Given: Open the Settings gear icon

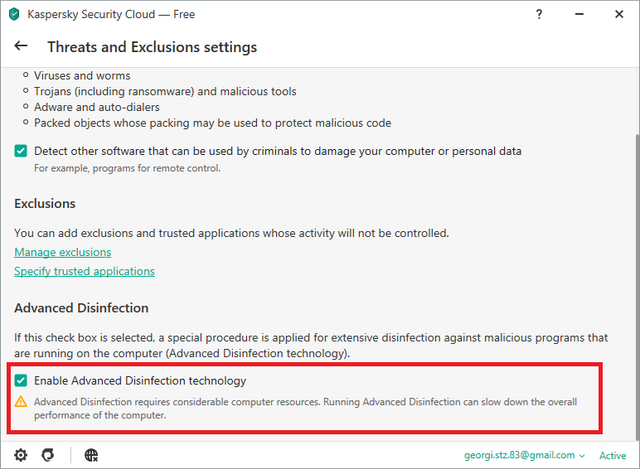Looking at the screenshot, I should pos(20,455).
